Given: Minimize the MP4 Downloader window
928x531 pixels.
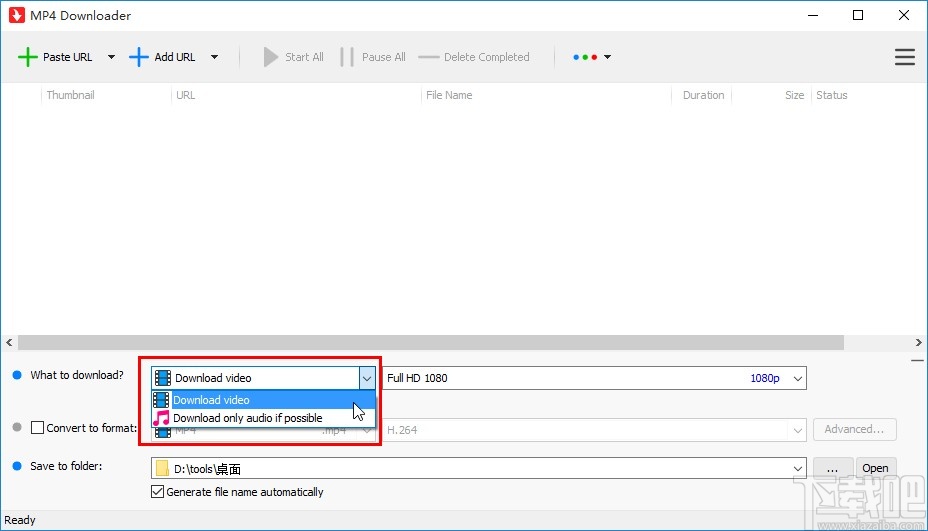Looking at the screenshot, I should tap(813, 15).
